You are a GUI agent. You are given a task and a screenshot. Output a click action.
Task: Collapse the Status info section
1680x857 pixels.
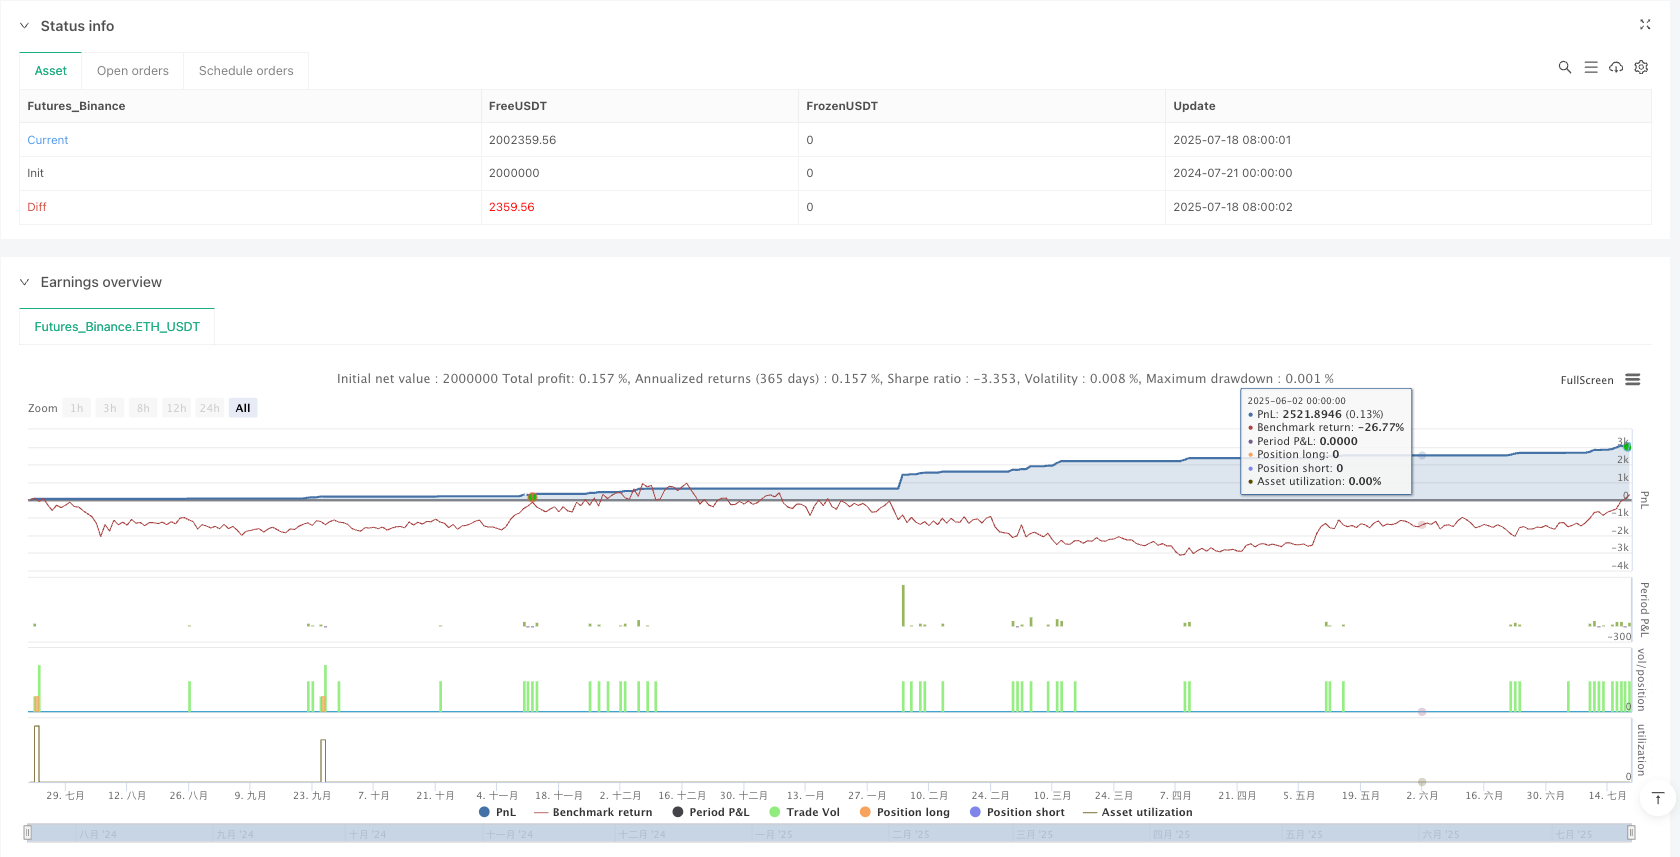point(25,26)
